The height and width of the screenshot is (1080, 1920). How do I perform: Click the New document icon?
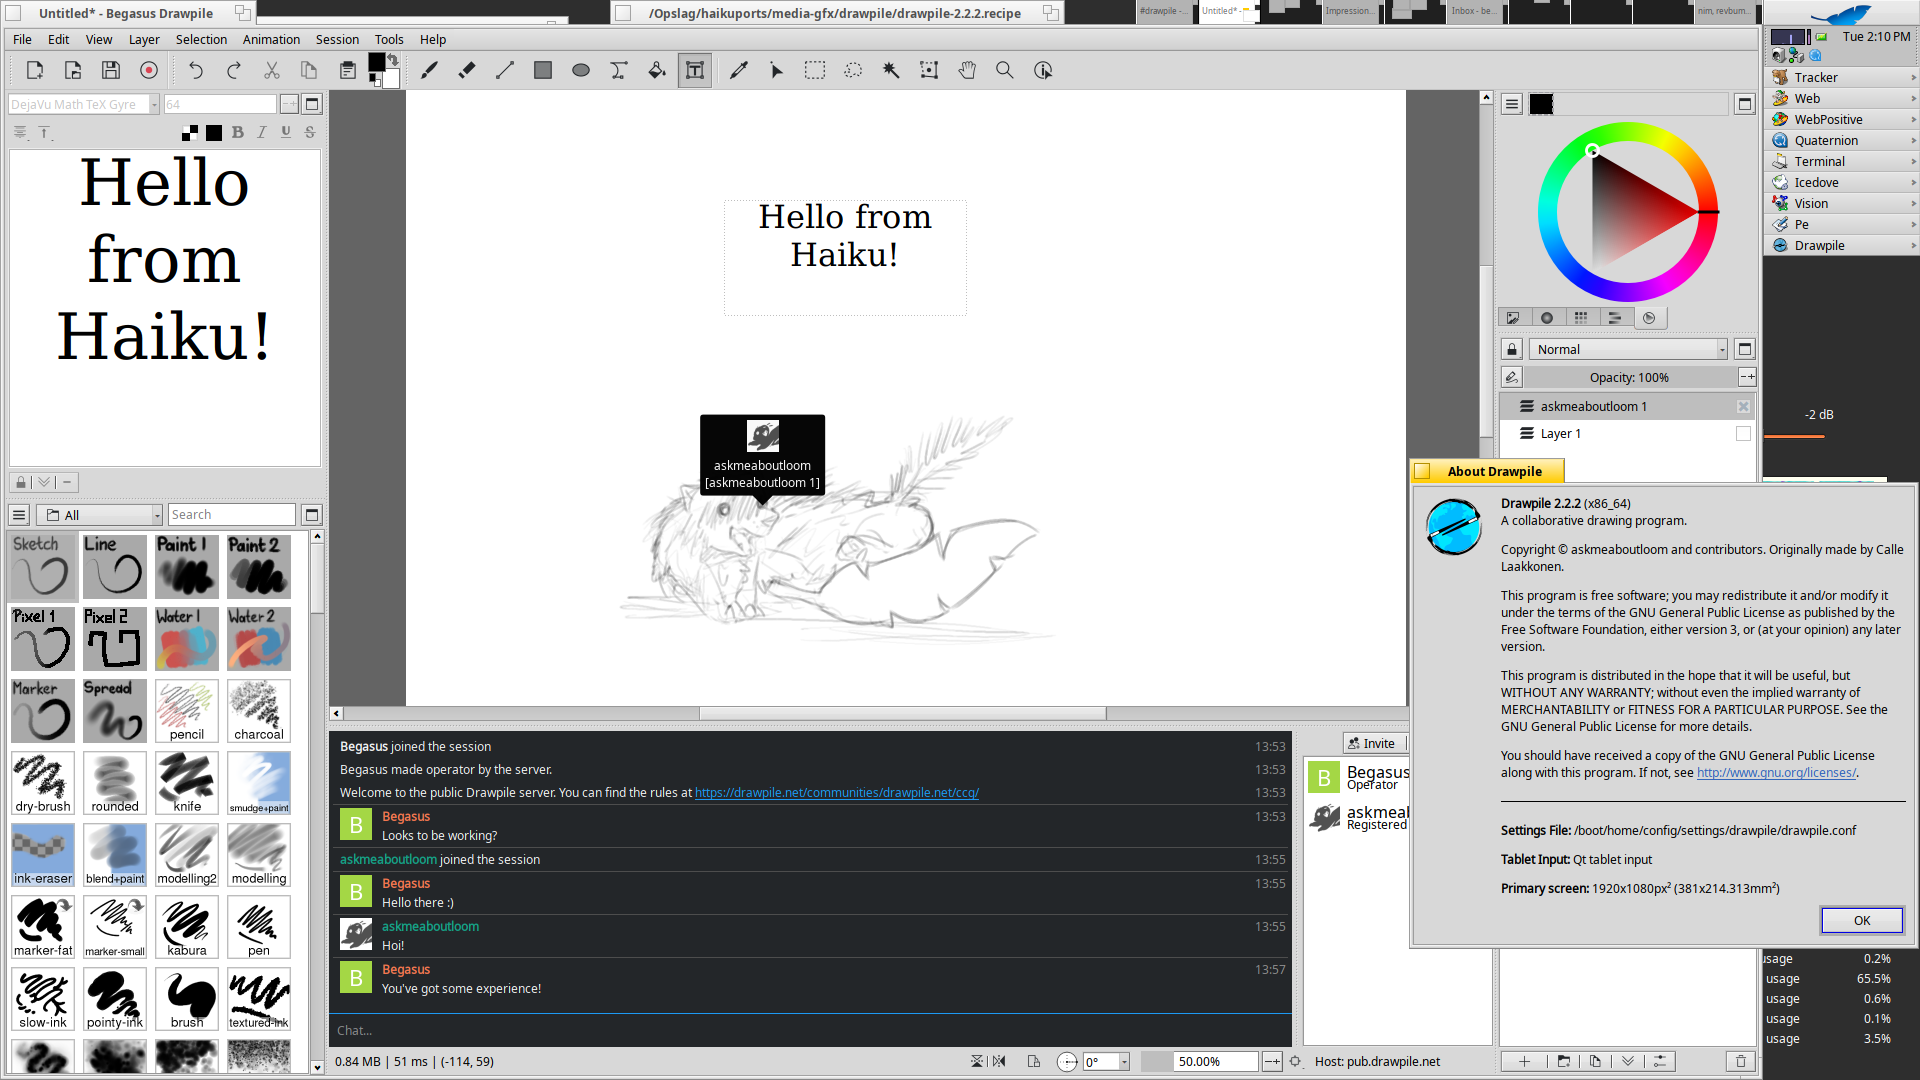point(35,70)
